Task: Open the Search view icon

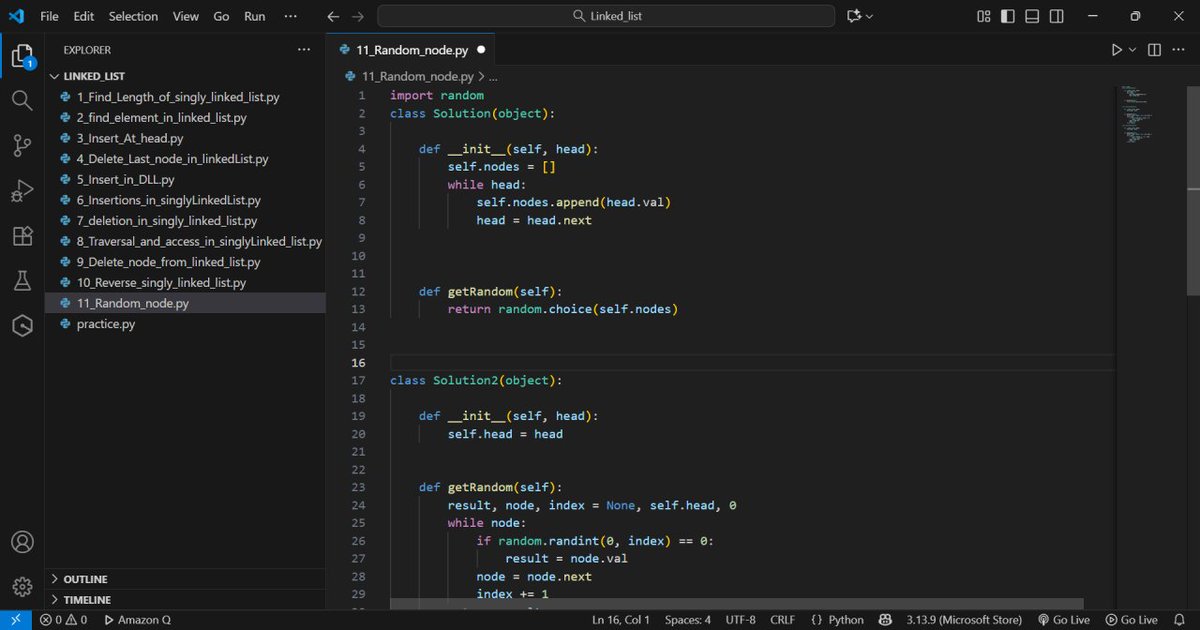Action: tap(22, 100)
